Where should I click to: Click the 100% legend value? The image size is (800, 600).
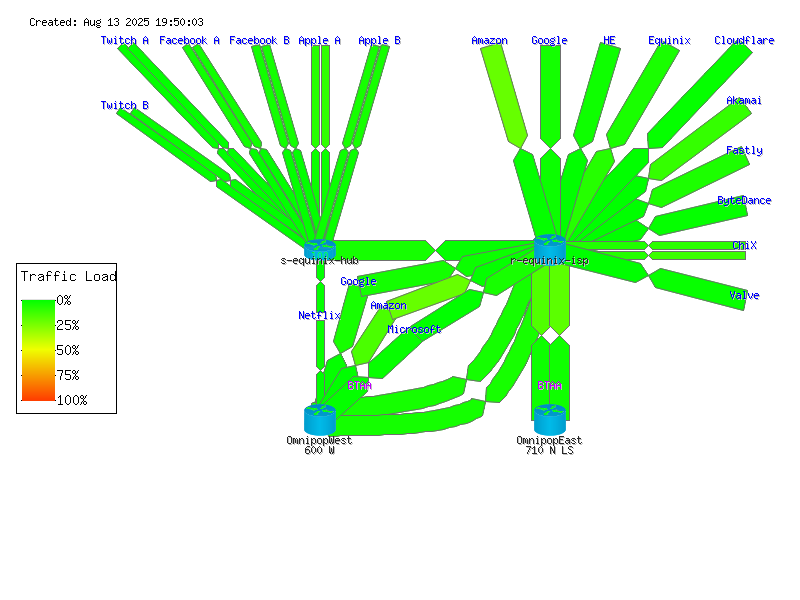(72, 400)
